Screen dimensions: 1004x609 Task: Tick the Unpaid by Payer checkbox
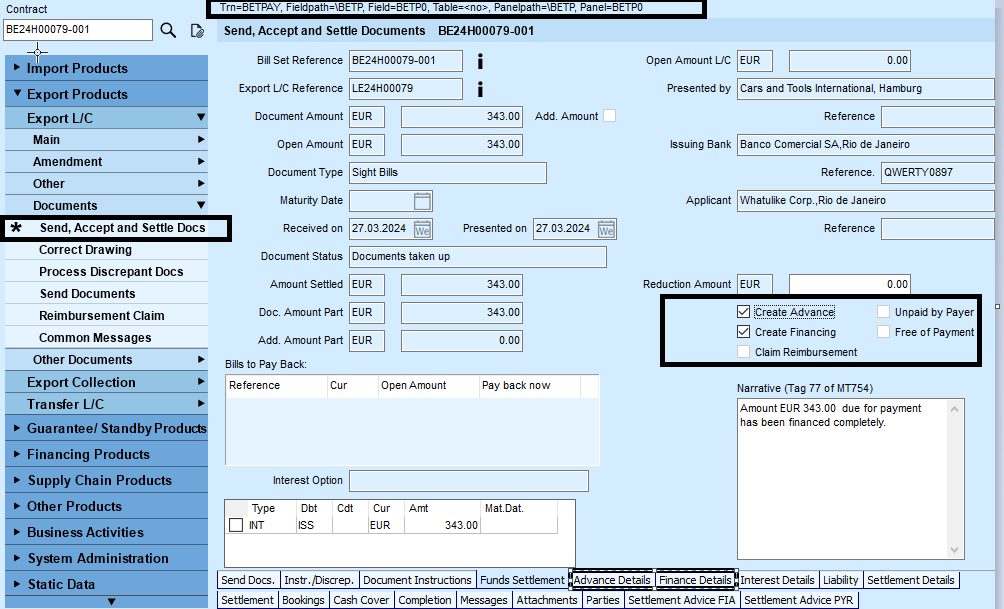884,312
